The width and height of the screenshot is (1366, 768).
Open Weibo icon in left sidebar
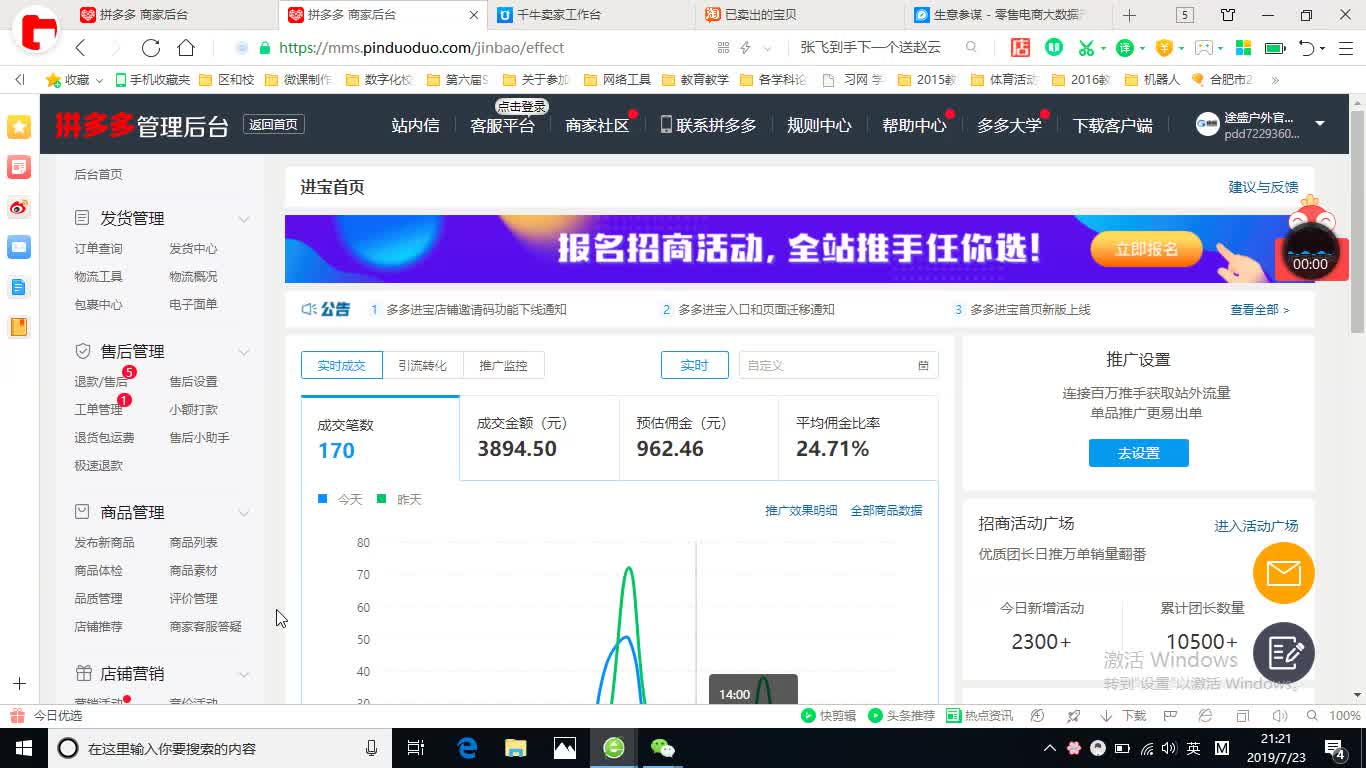(19, 207)
